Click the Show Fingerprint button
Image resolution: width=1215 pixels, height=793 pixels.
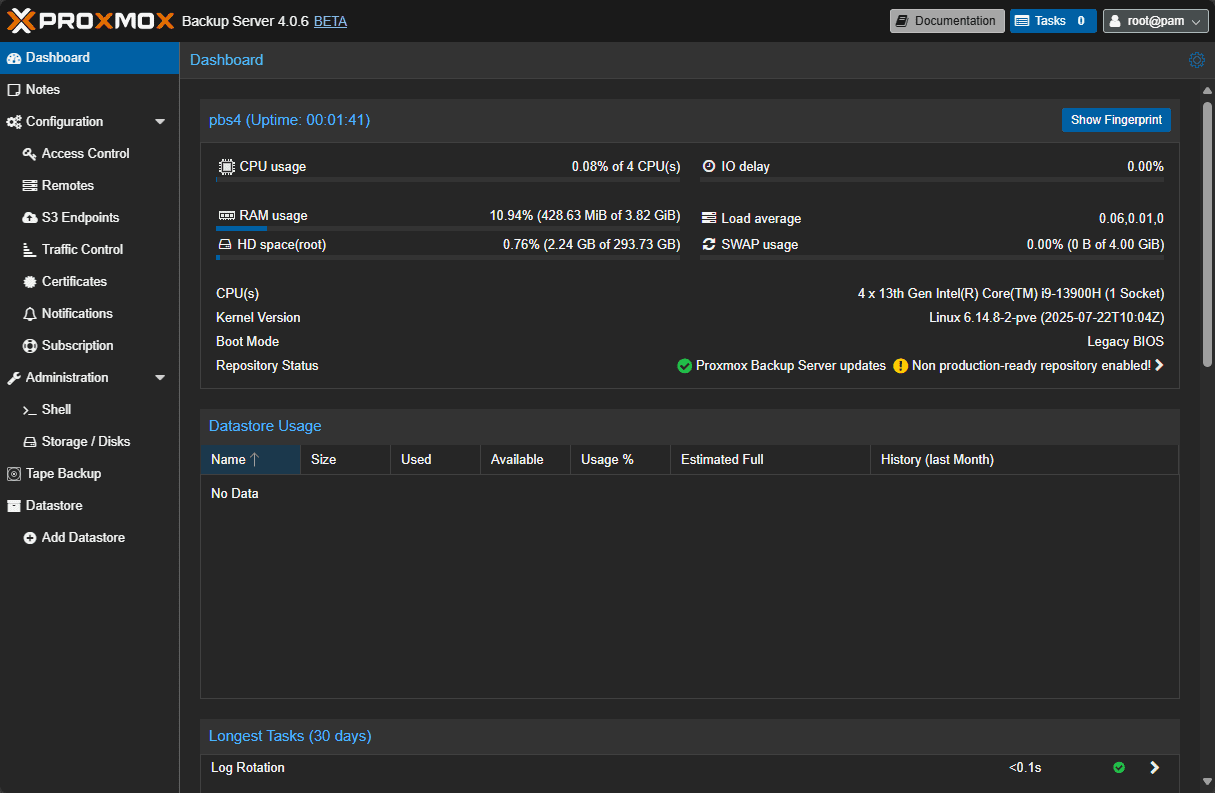tap(1116, 119)
